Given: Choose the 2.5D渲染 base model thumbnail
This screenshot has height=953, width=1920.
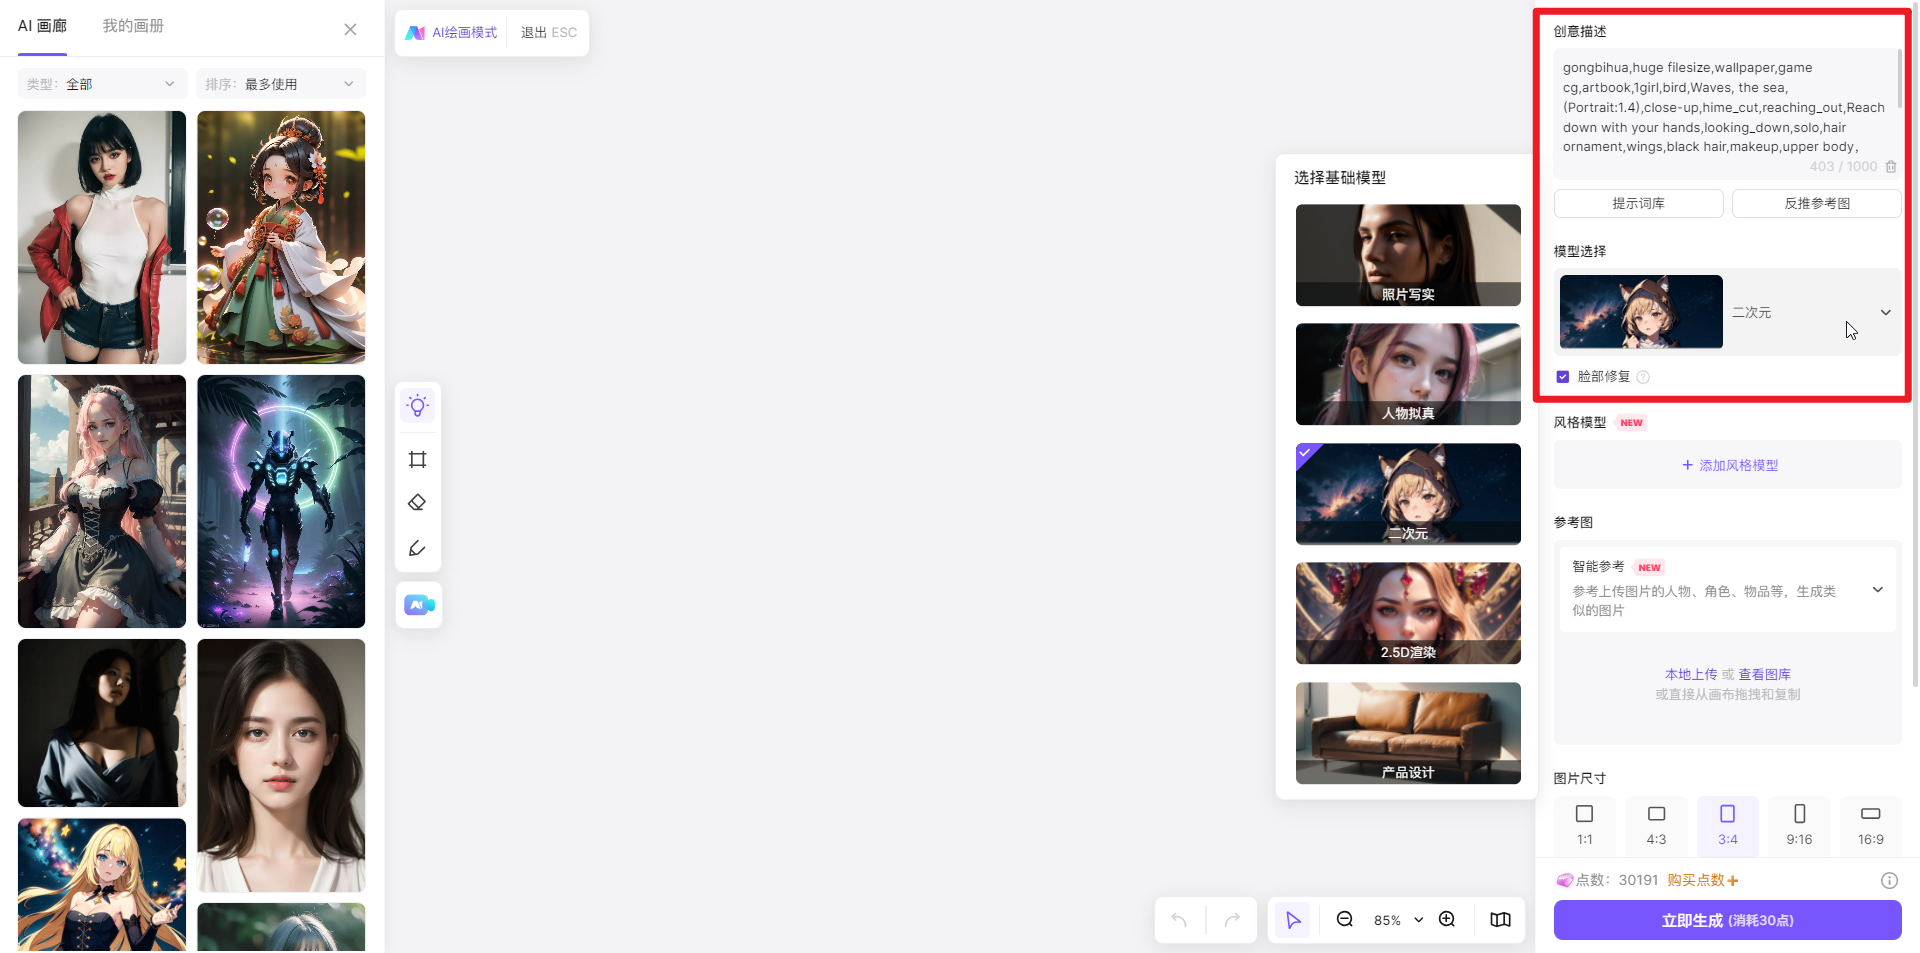Looking at the screenshot, I should (x=1408, y=613).
